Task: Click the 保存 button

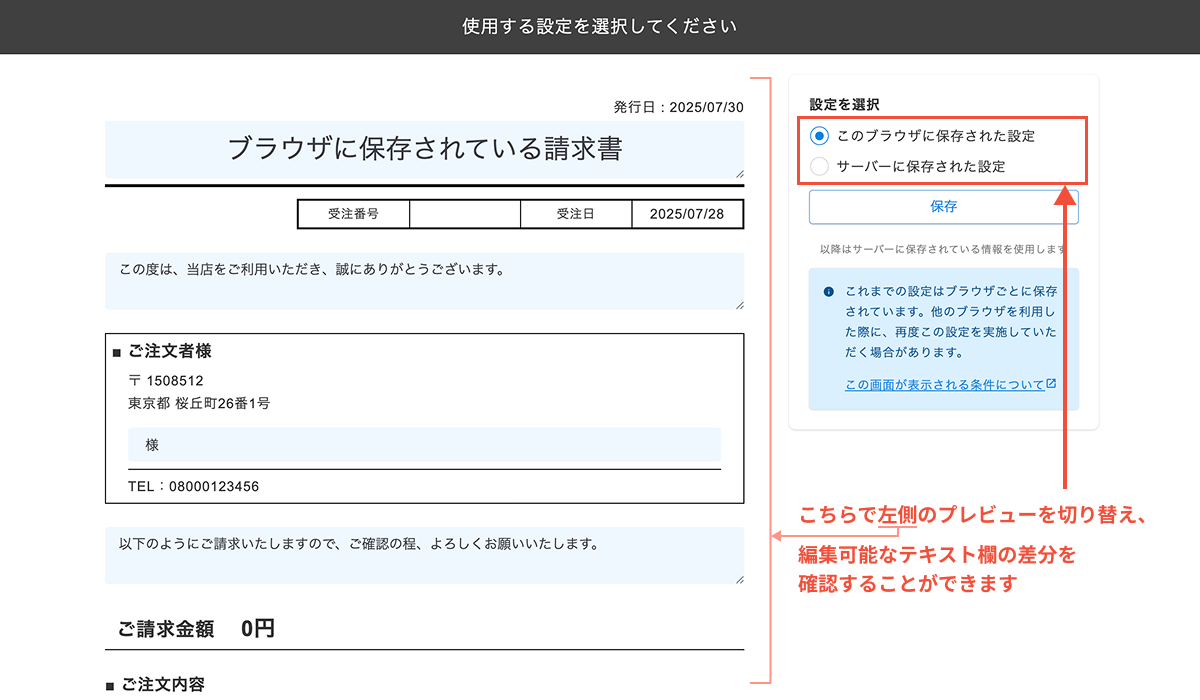Action: (946, 207)
